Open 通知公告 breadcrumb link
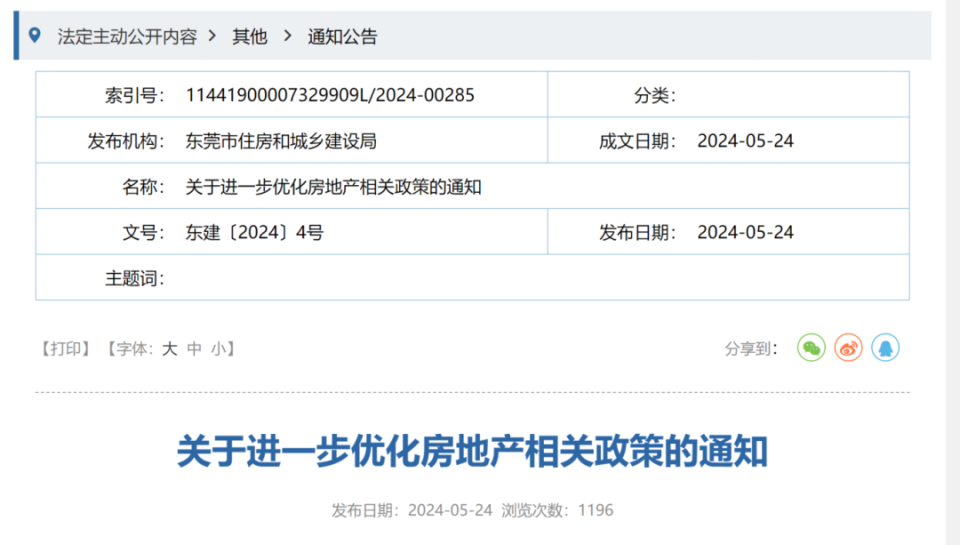 [342, 37]
